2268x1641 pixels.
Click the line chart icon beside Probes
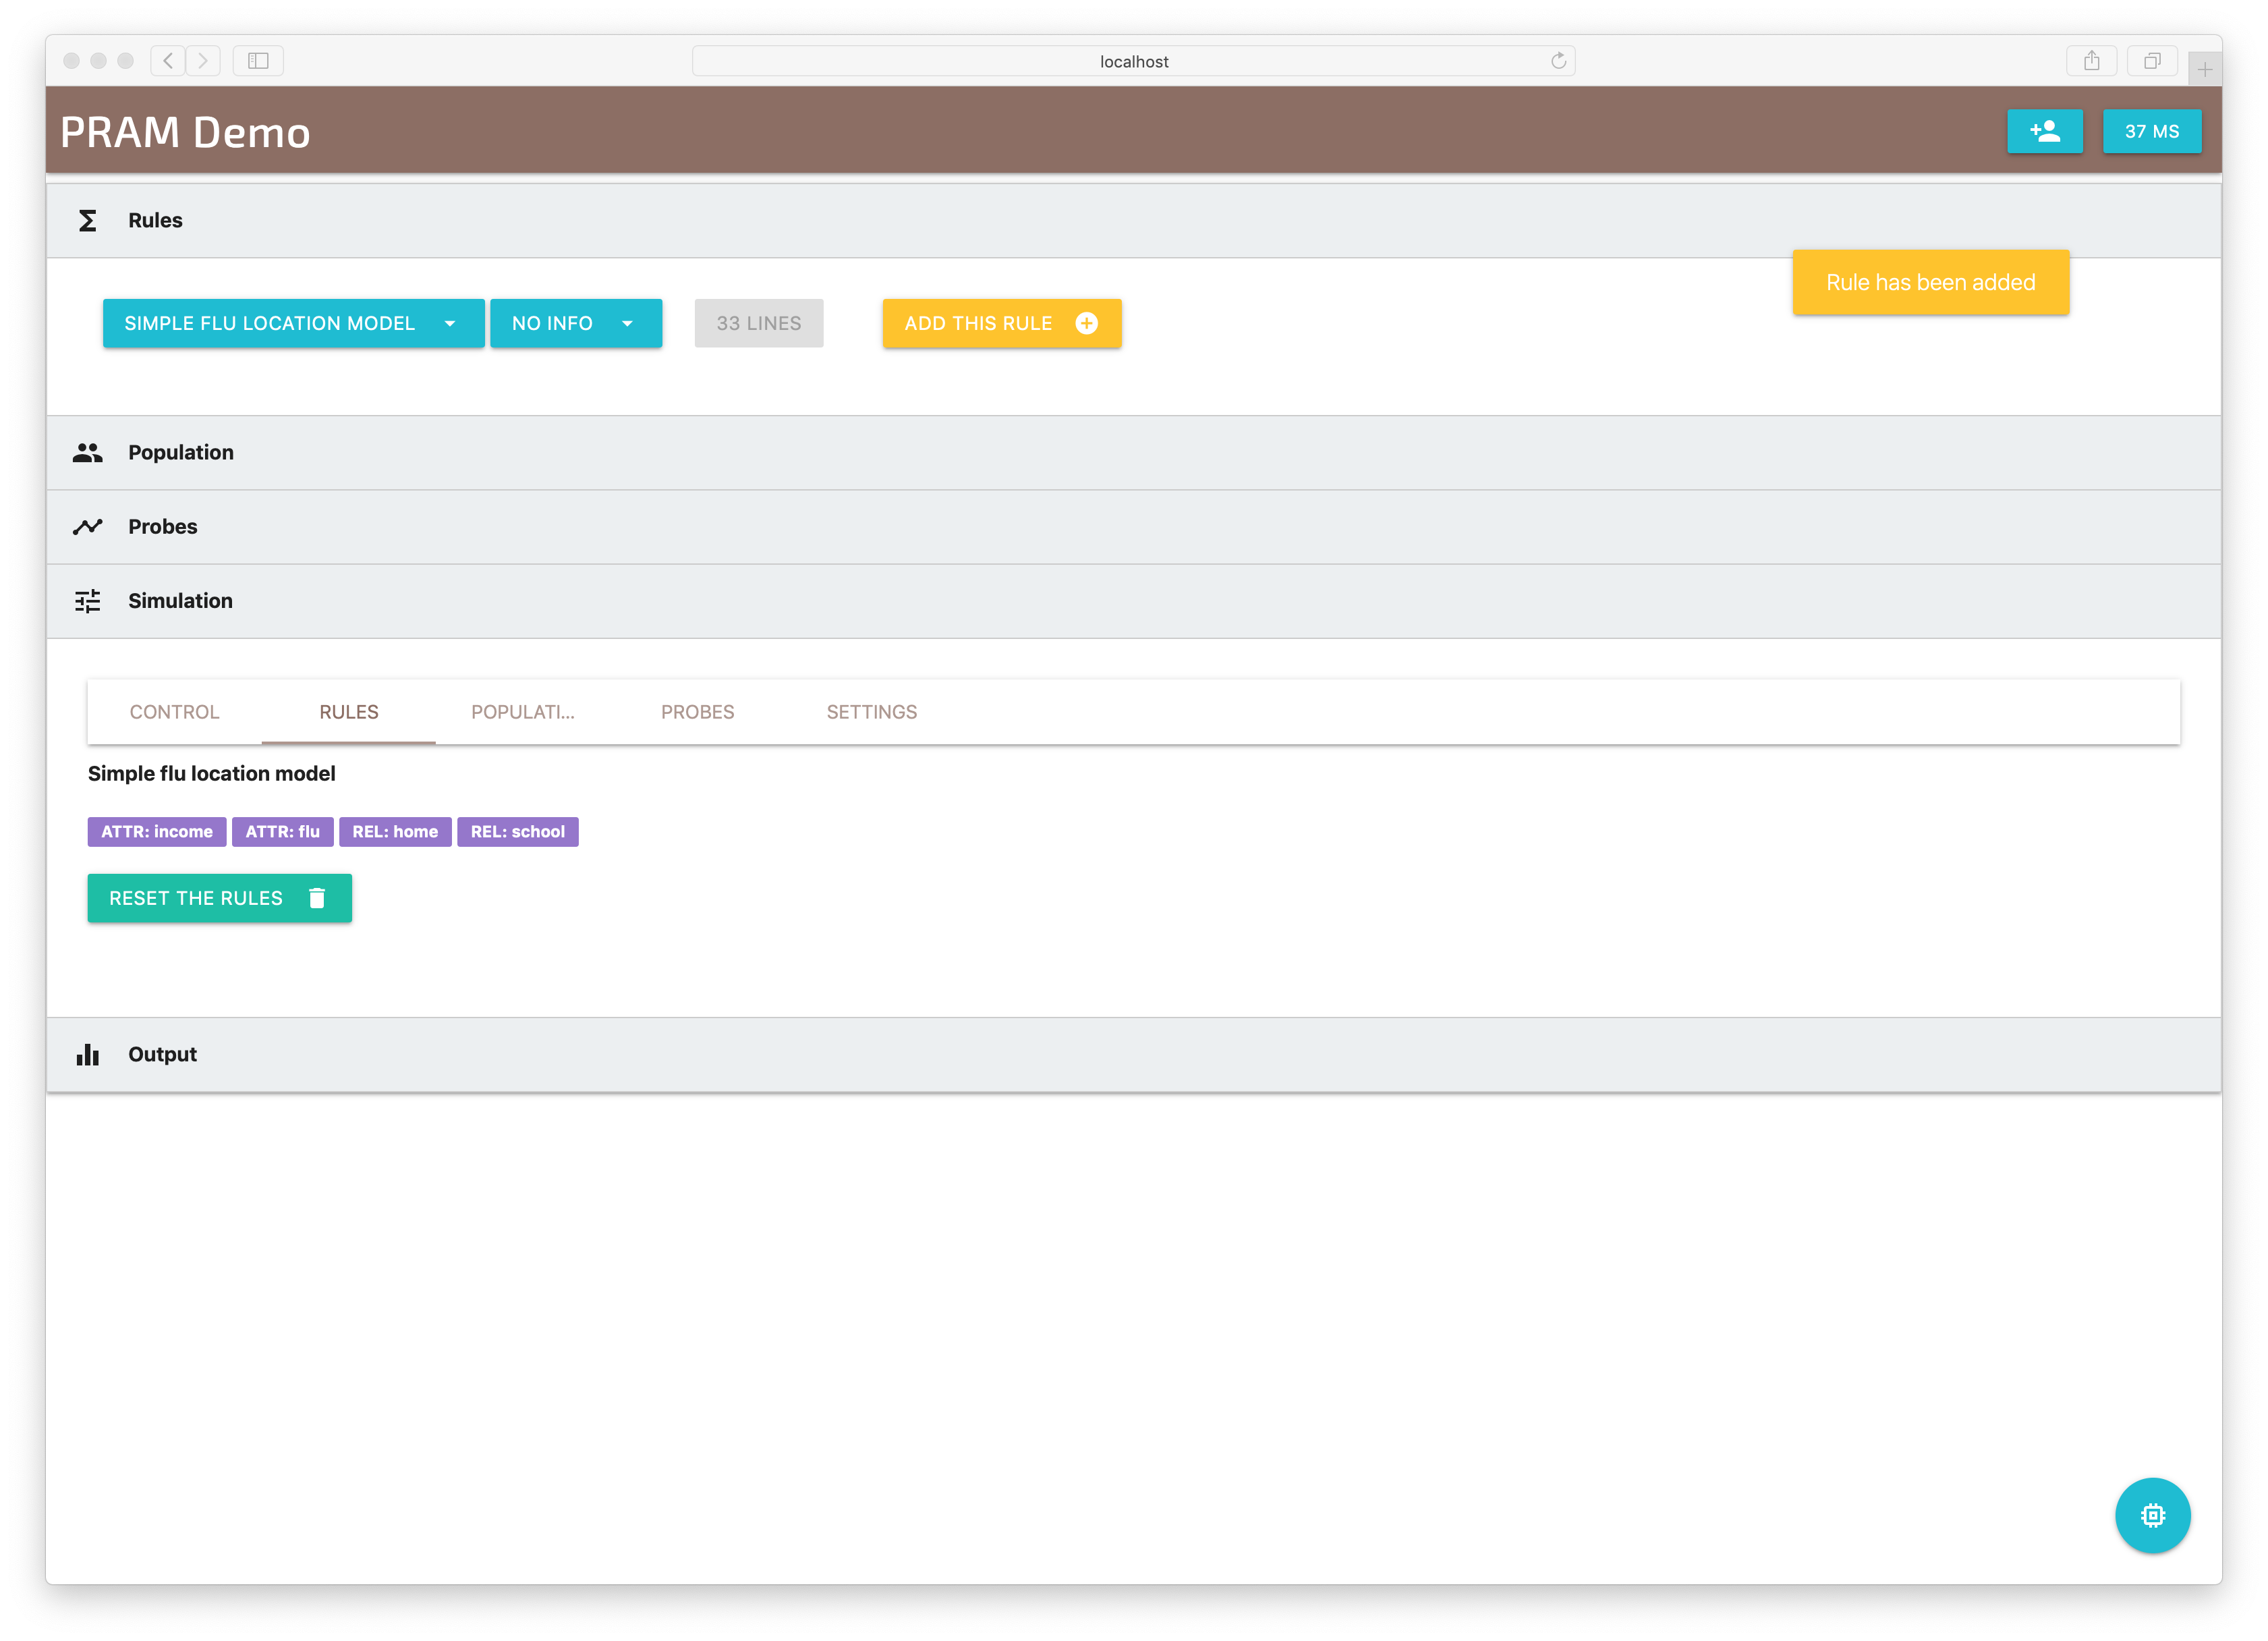88,527
